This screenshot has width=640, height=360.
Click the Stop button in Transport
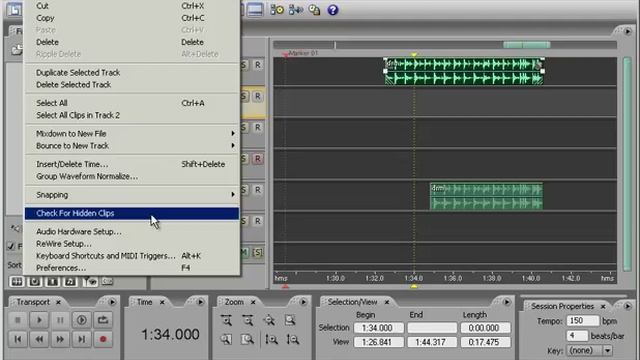click(x=18, y=320)
